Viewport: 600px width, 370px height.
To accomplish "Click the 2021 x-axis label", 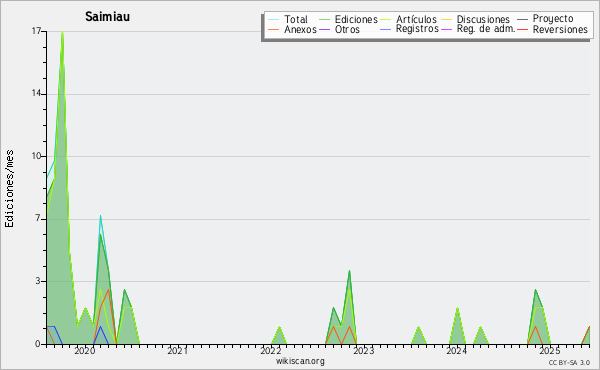I will coord(178,351).
